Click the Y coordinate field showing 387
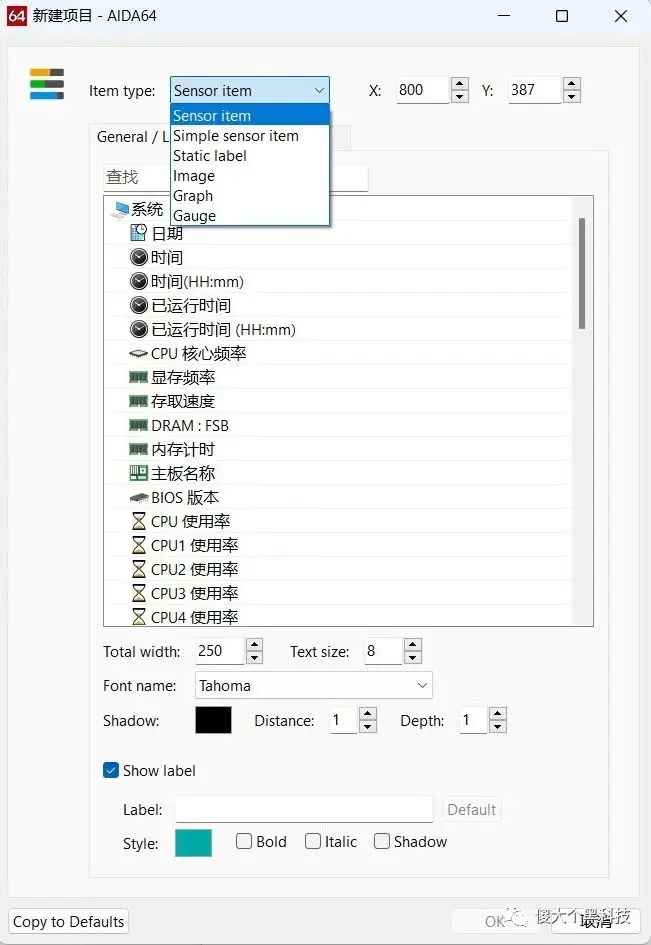Screen dimensions: 651x945 535,90
